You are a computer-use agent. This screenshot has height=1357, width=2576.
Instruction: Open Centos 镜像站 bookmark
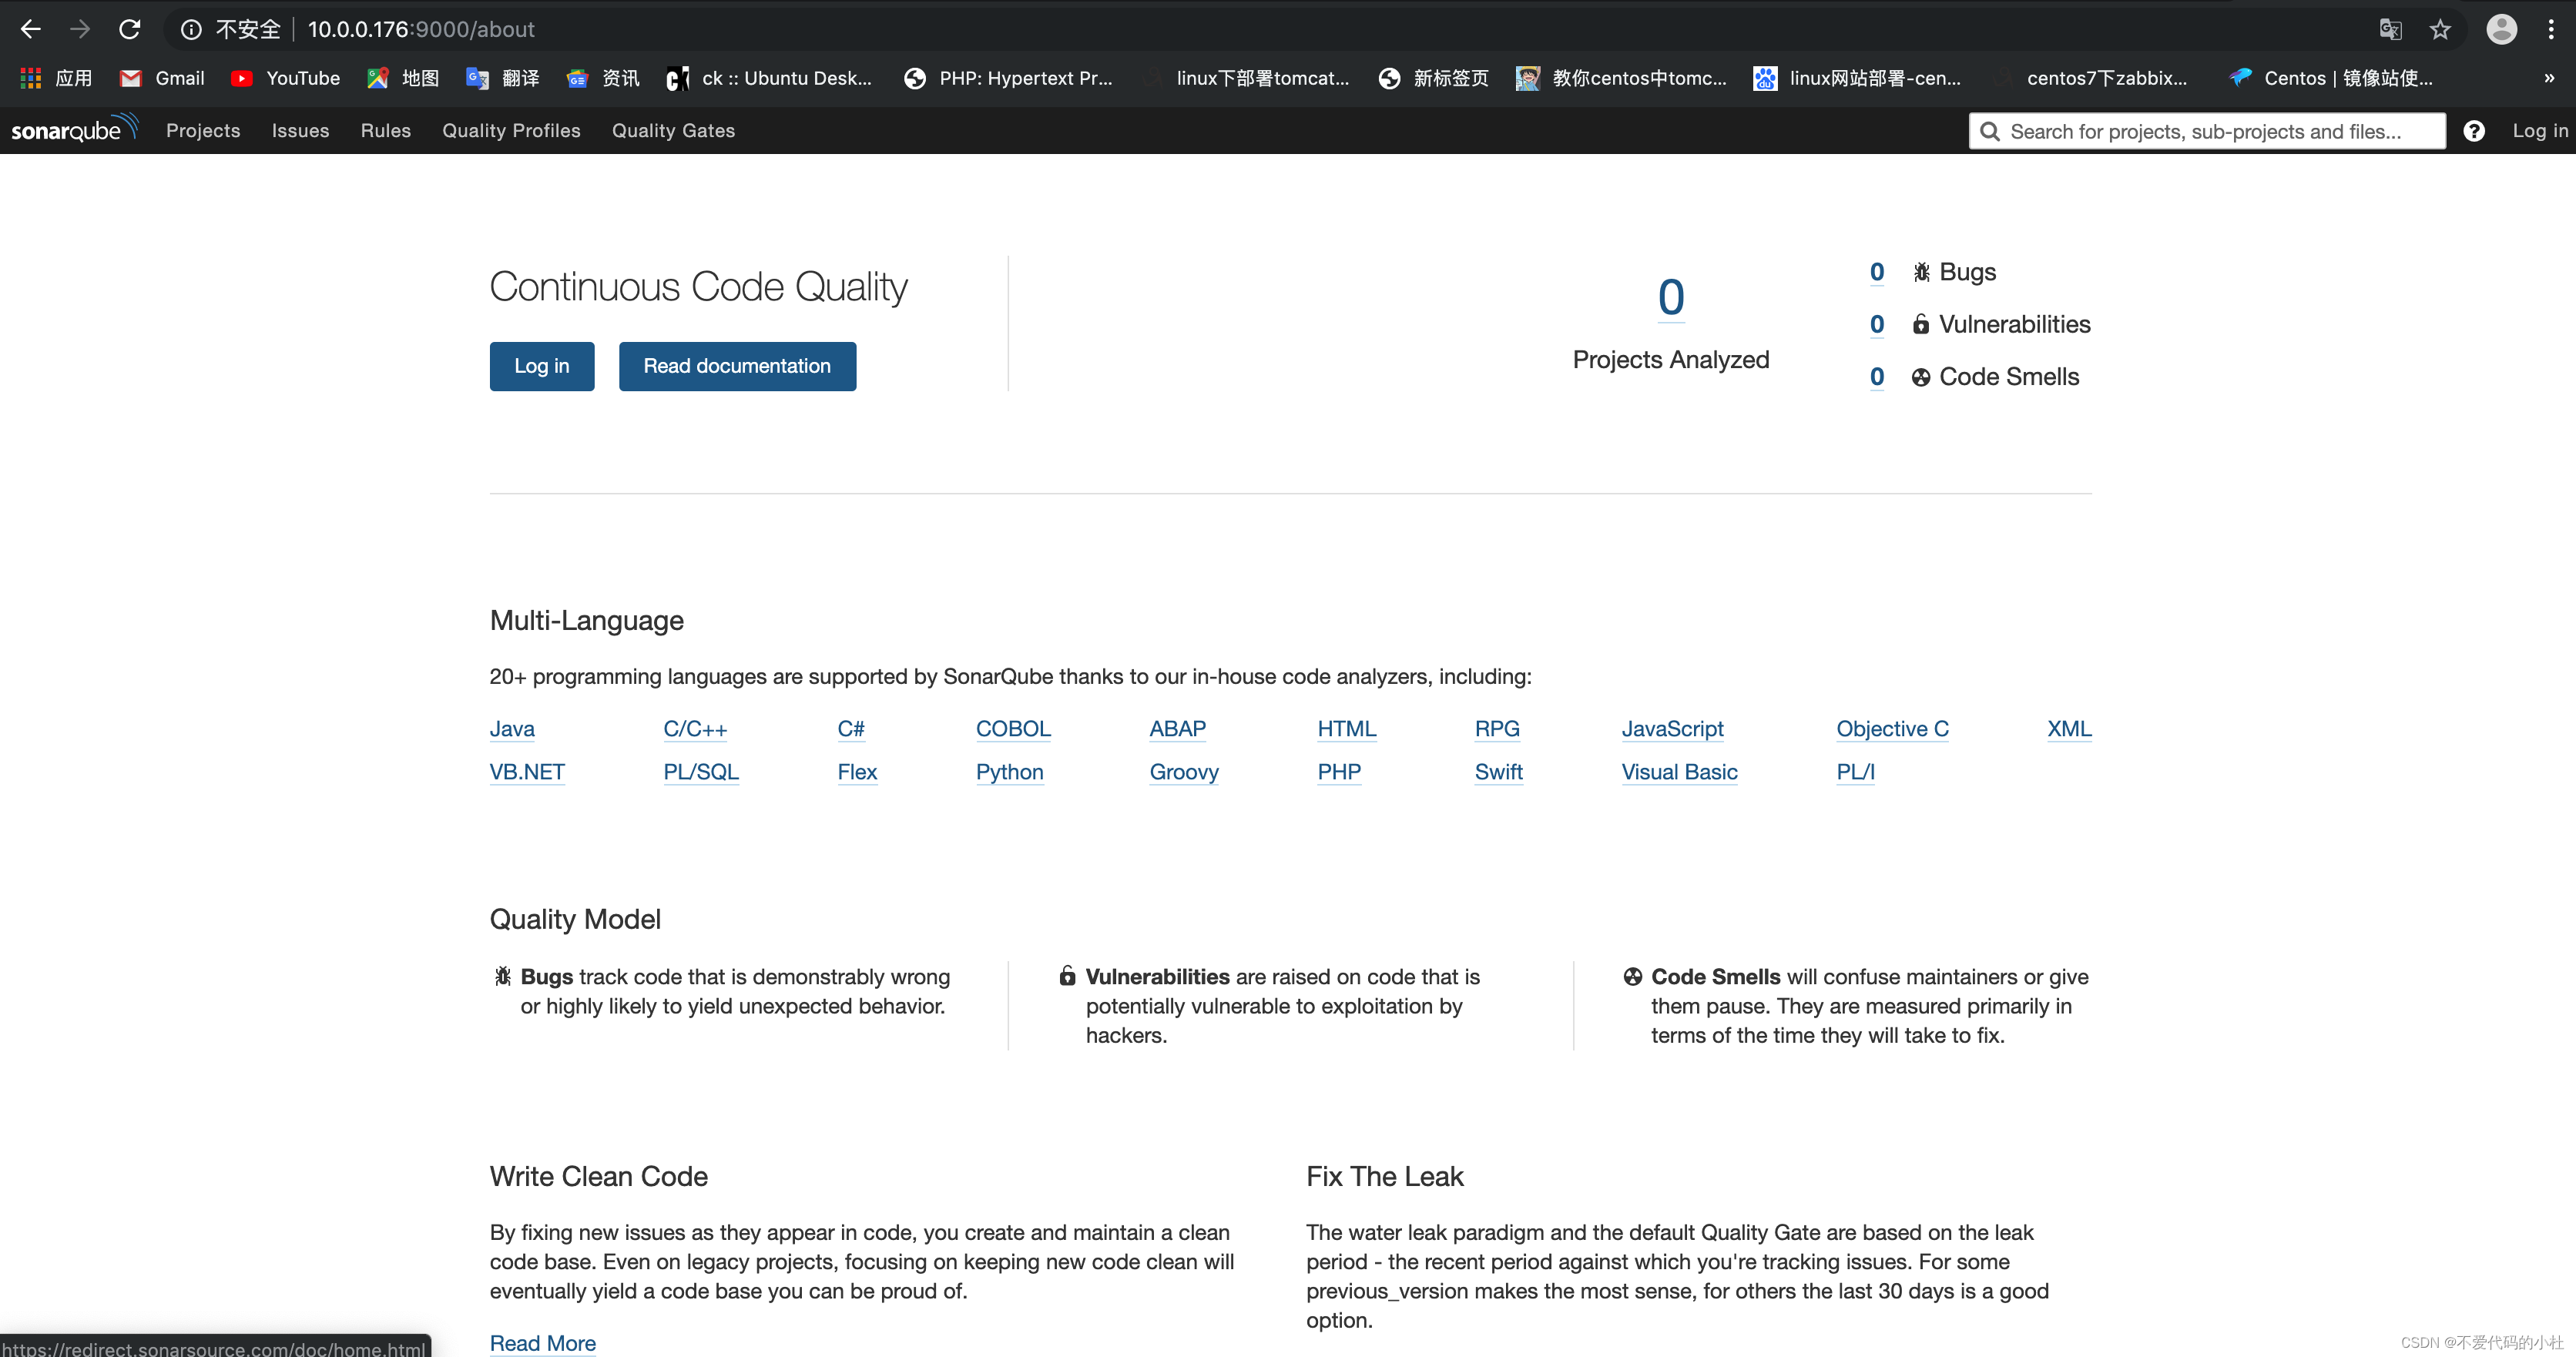point(2332,78)
